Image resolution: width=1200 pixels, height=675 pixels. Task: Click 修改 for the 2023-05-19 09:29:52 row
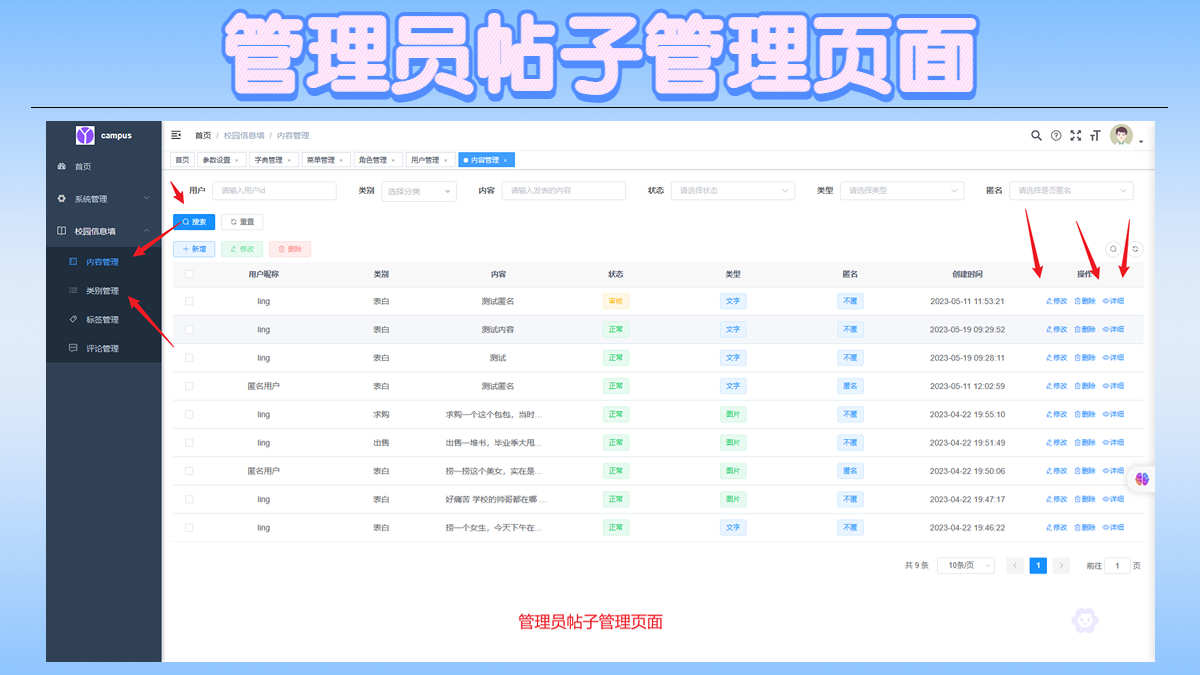tap(1056, 329)
